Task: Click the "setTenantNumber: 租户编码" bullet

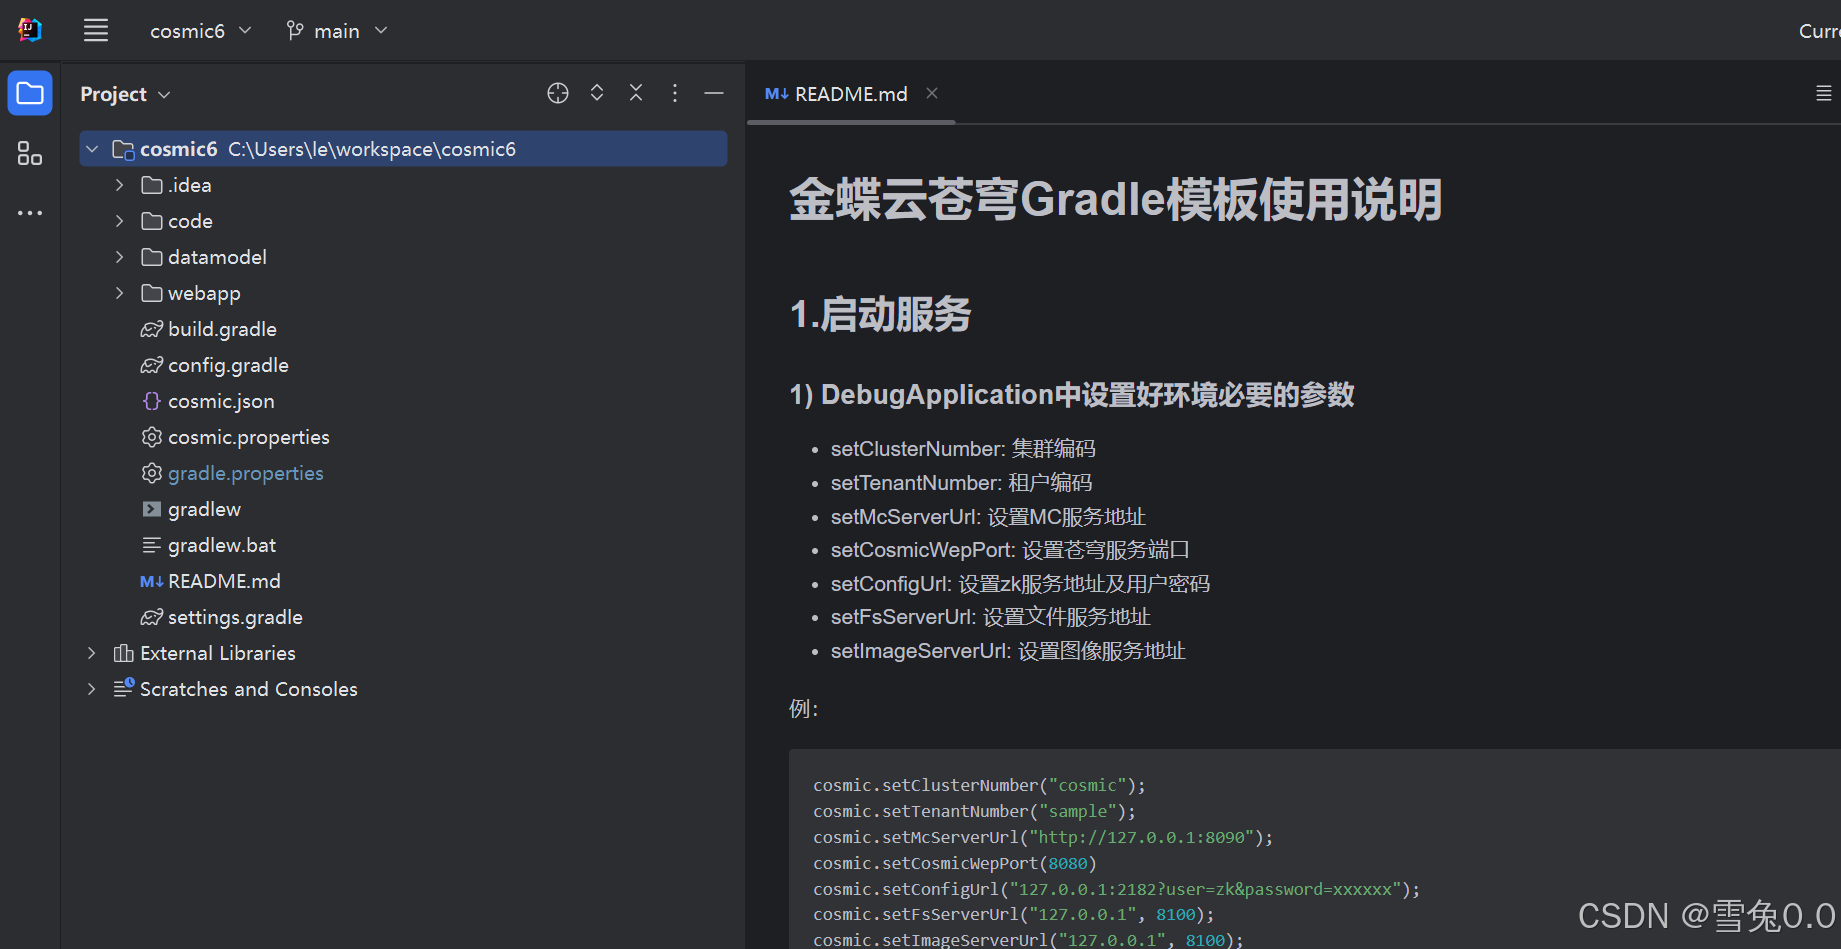Action: pyautogui.click(x=961, y=483)
